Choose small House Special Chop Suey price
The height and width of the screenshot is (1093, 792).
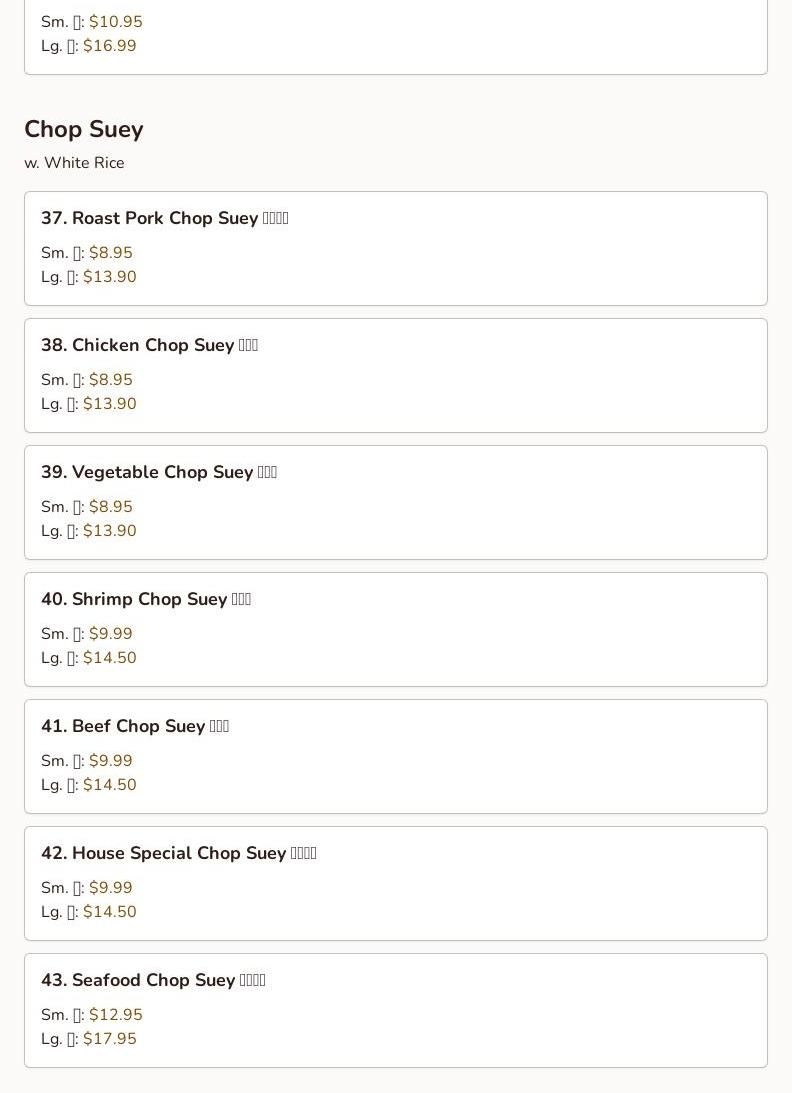110,887
